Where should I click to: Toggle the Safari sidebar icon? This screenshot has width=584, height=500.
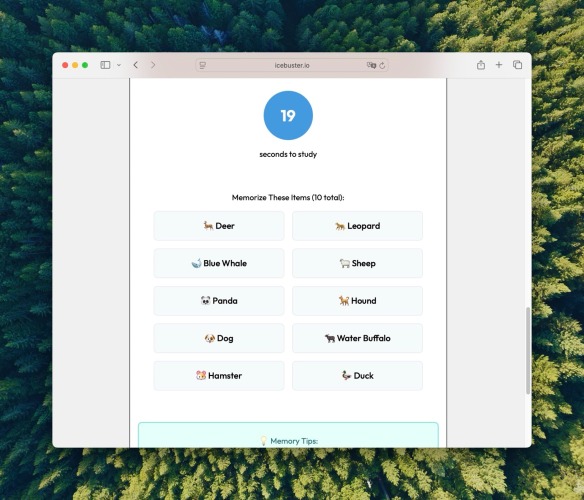coord(105,65)
